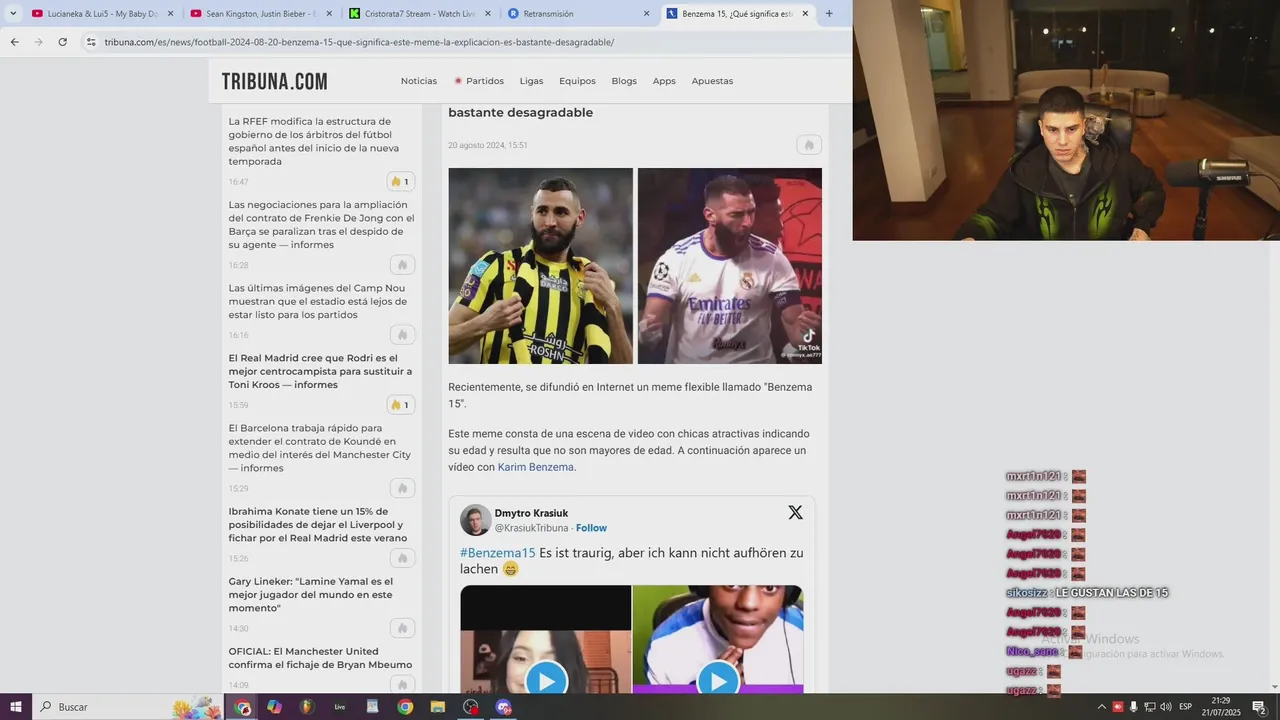Click fire reaction under Ibrahima Konate news
Image resolution: width=1280 pixels, height=720 pixels.
402,558
